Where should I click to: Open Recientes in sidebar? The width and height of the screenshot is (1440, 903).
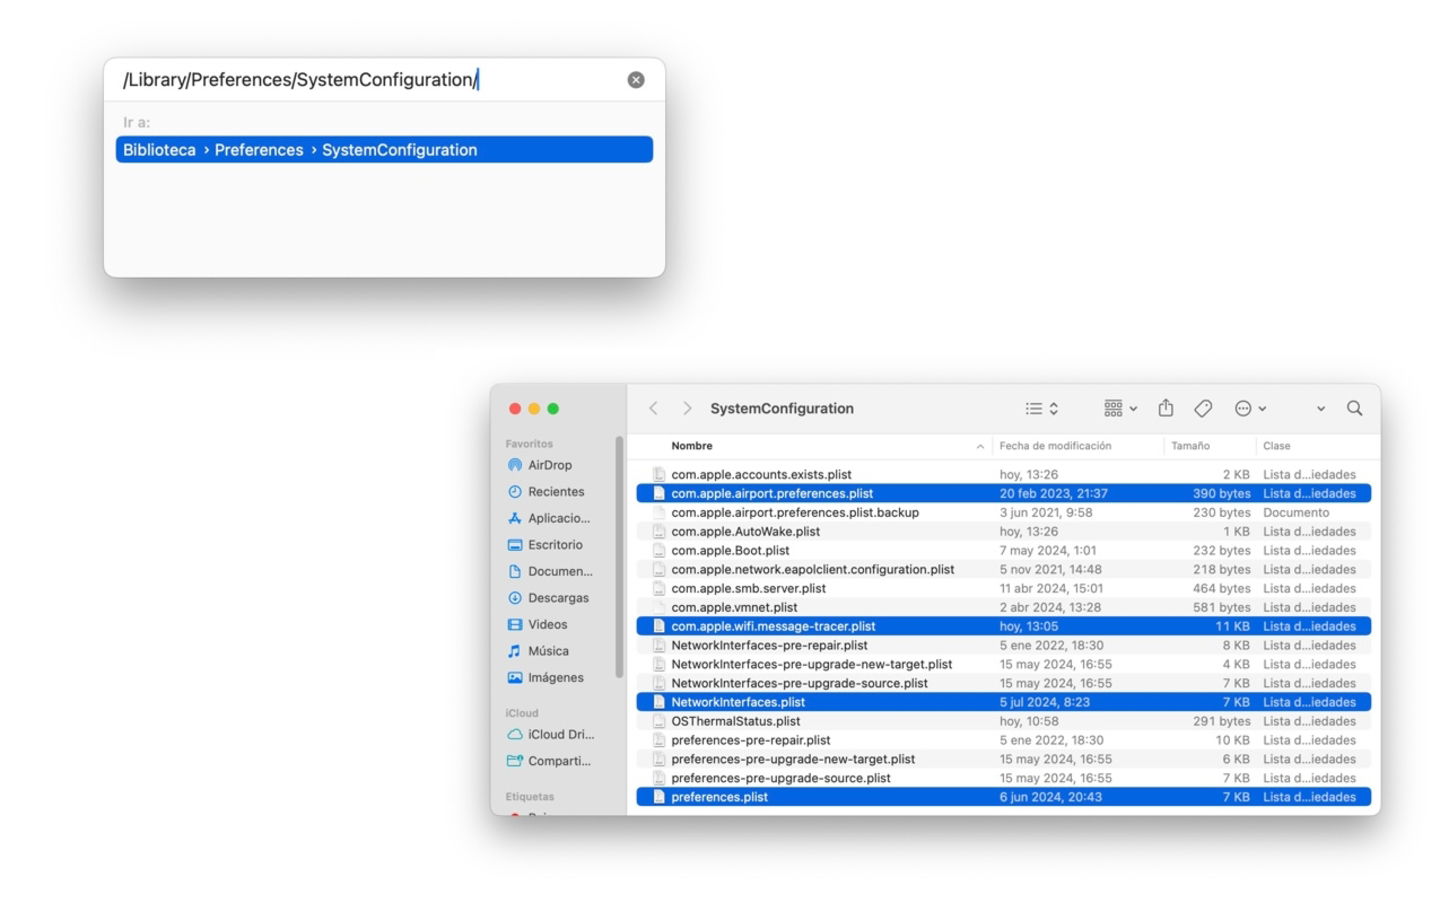tap(556, 492)
